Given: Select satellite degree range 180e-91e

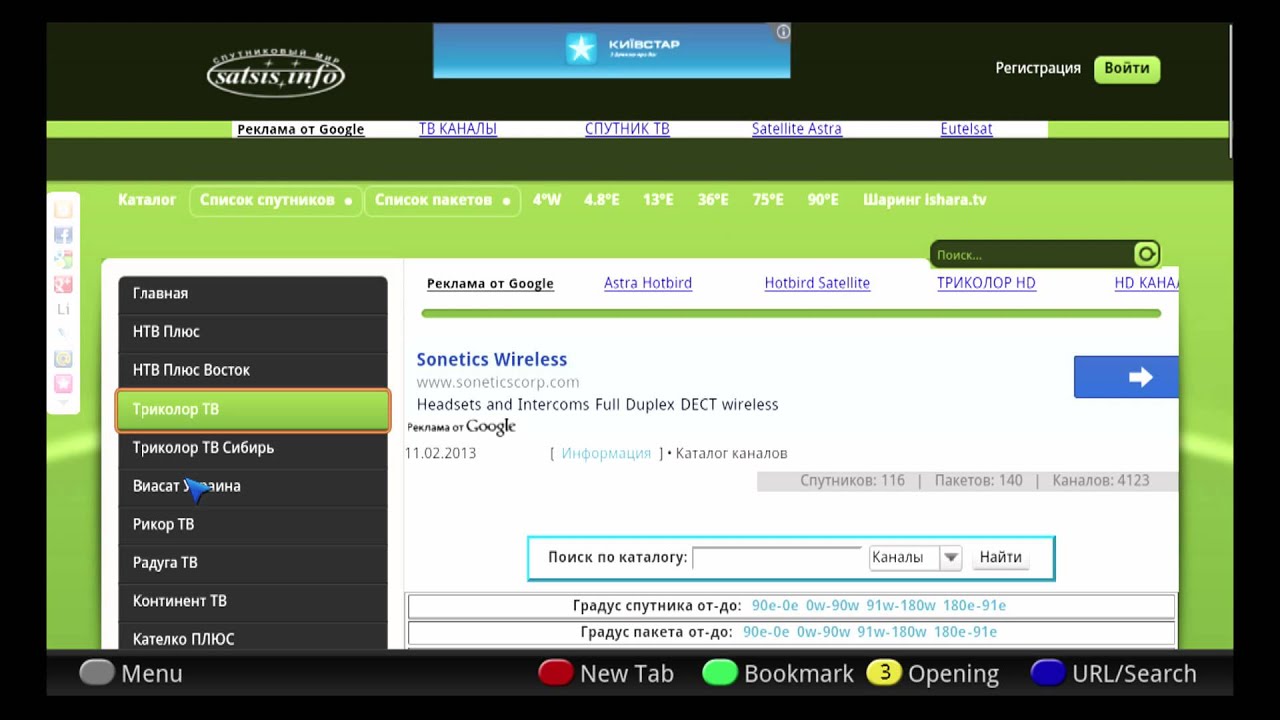Looking at the screenshot, I should coord(975,606).
